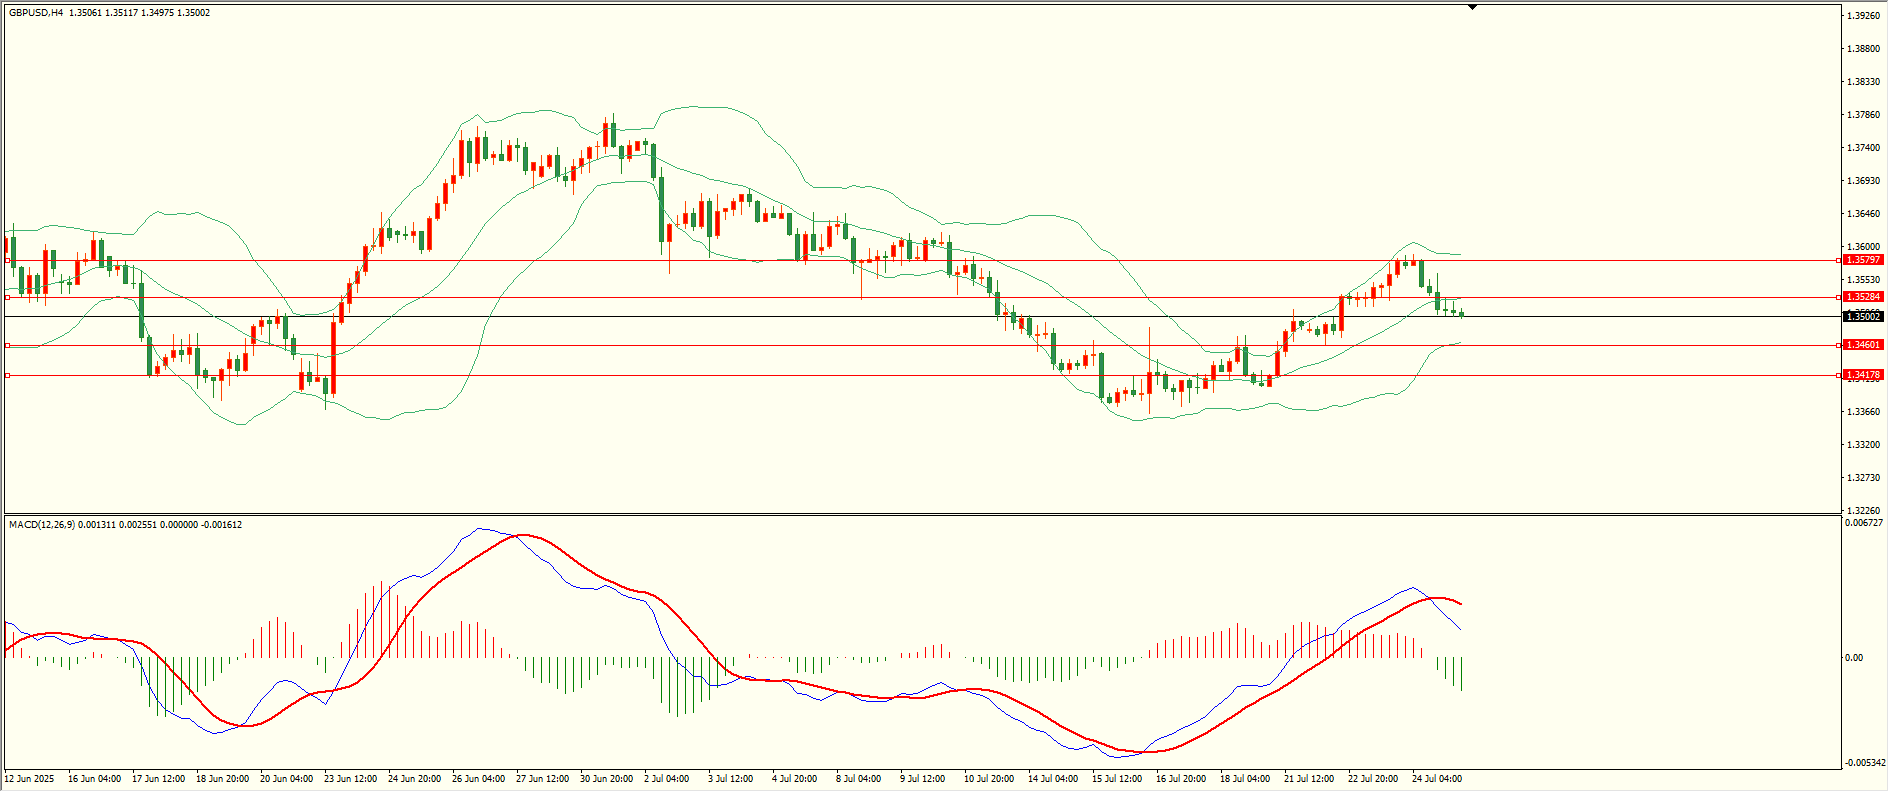Click the 1.36000 price scale value
This screenshot has width=1889, height=792.
(x=1863, y=247)
